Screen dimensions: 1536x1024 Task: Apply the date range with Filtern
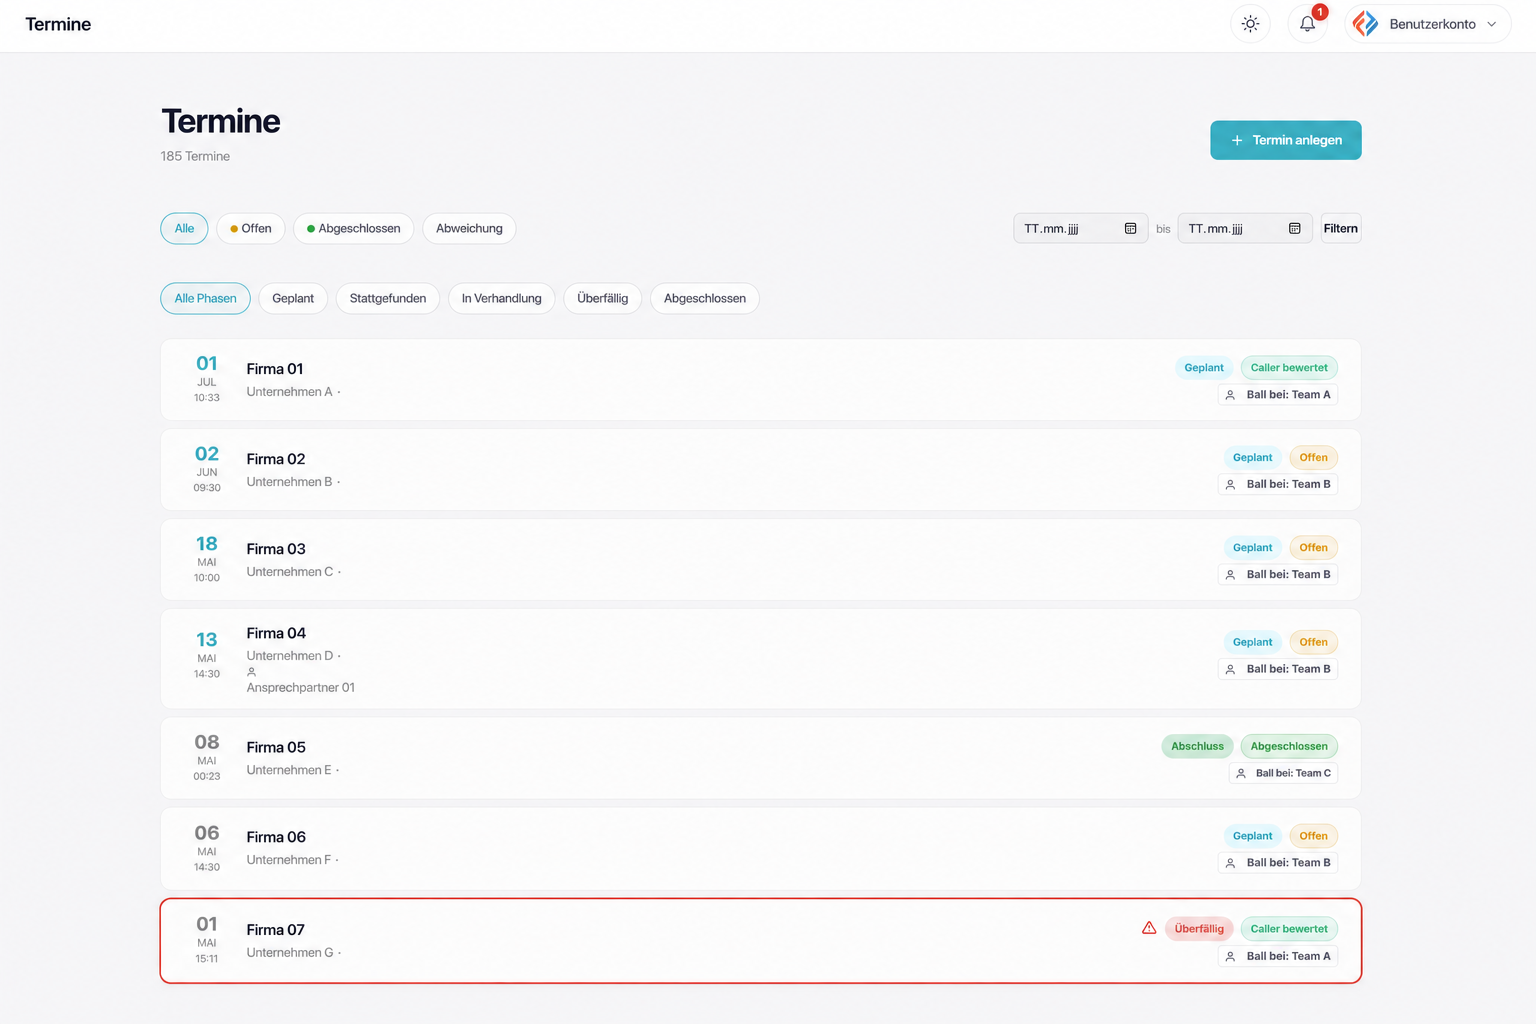pos(1341,228)
